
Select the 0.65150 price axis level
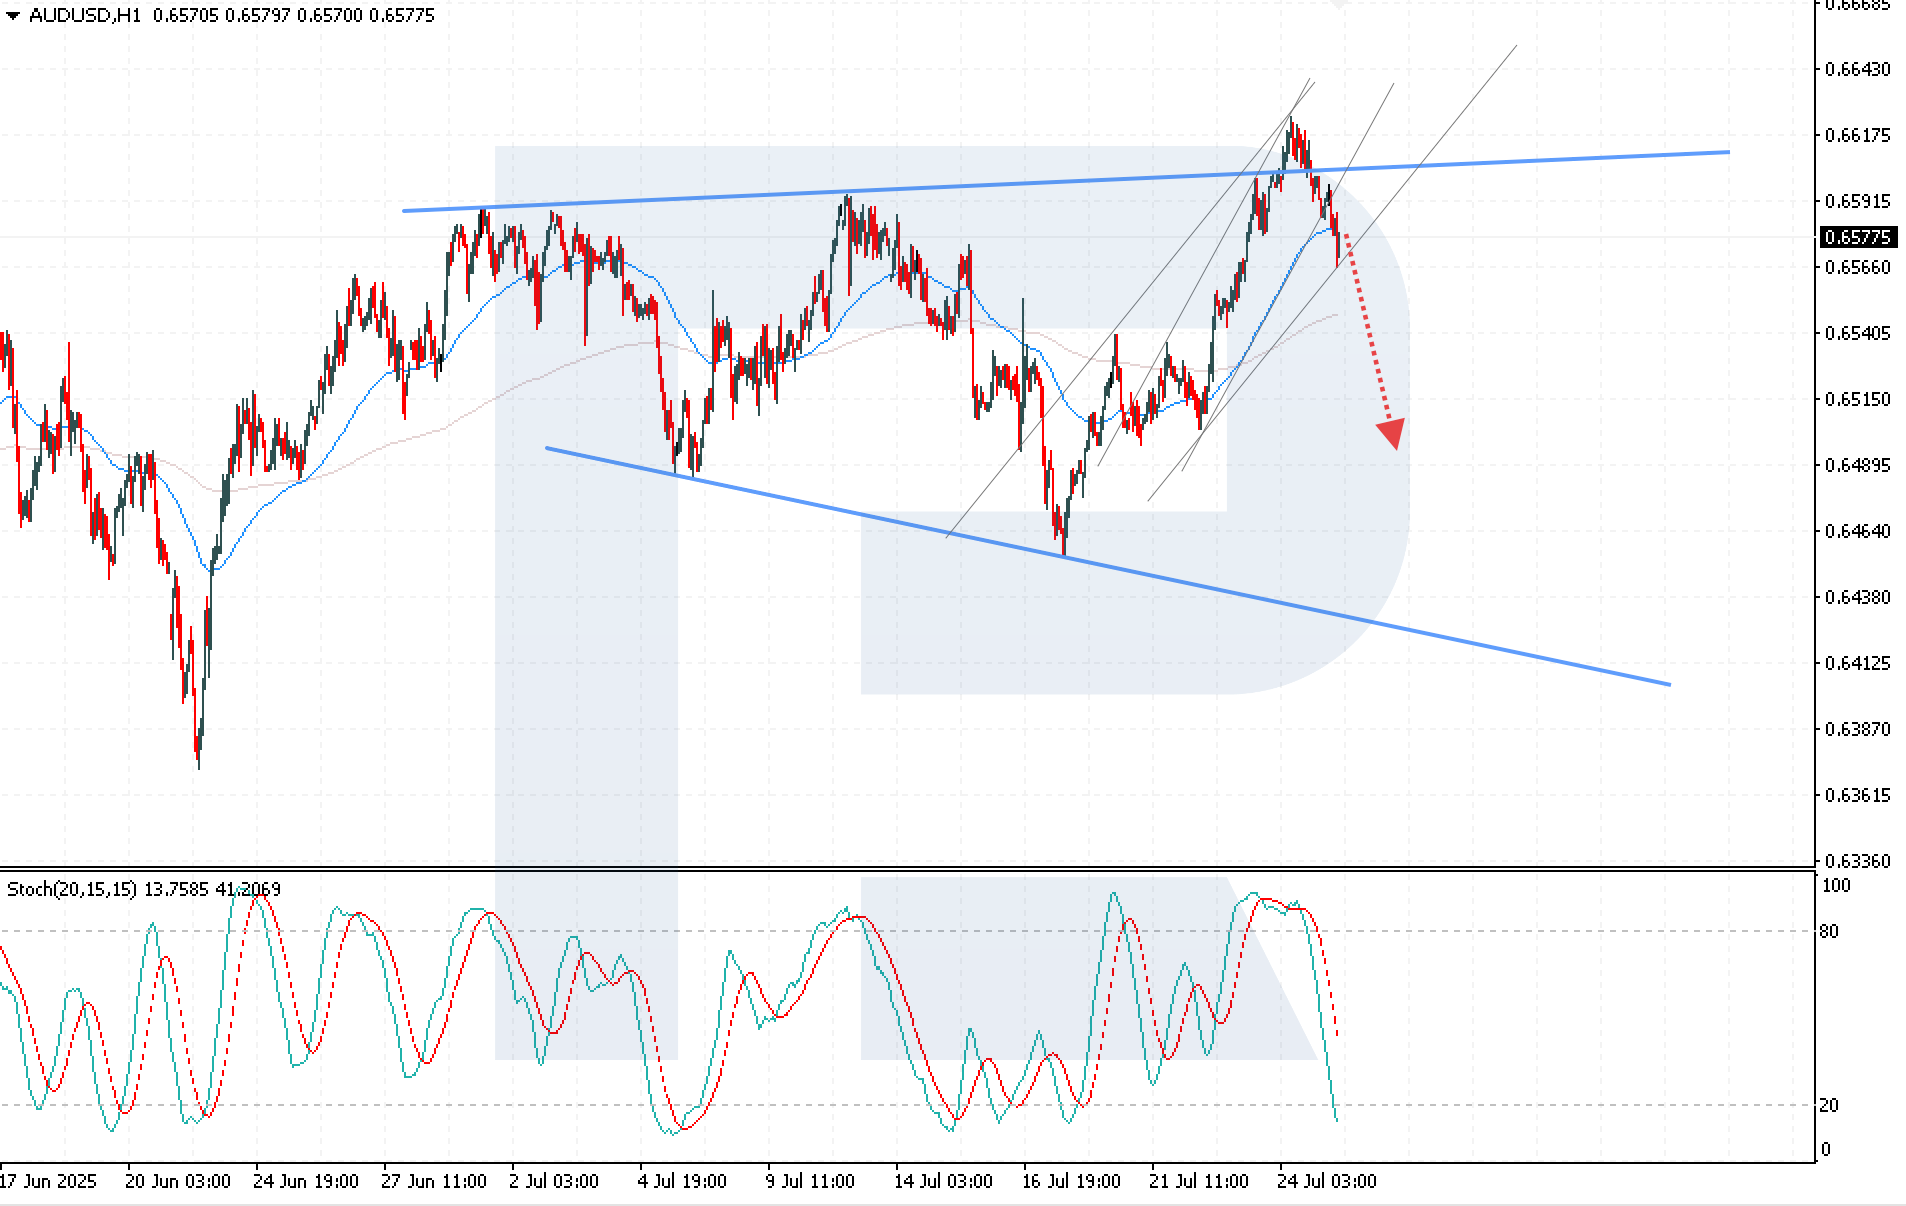pos(1857,399)
